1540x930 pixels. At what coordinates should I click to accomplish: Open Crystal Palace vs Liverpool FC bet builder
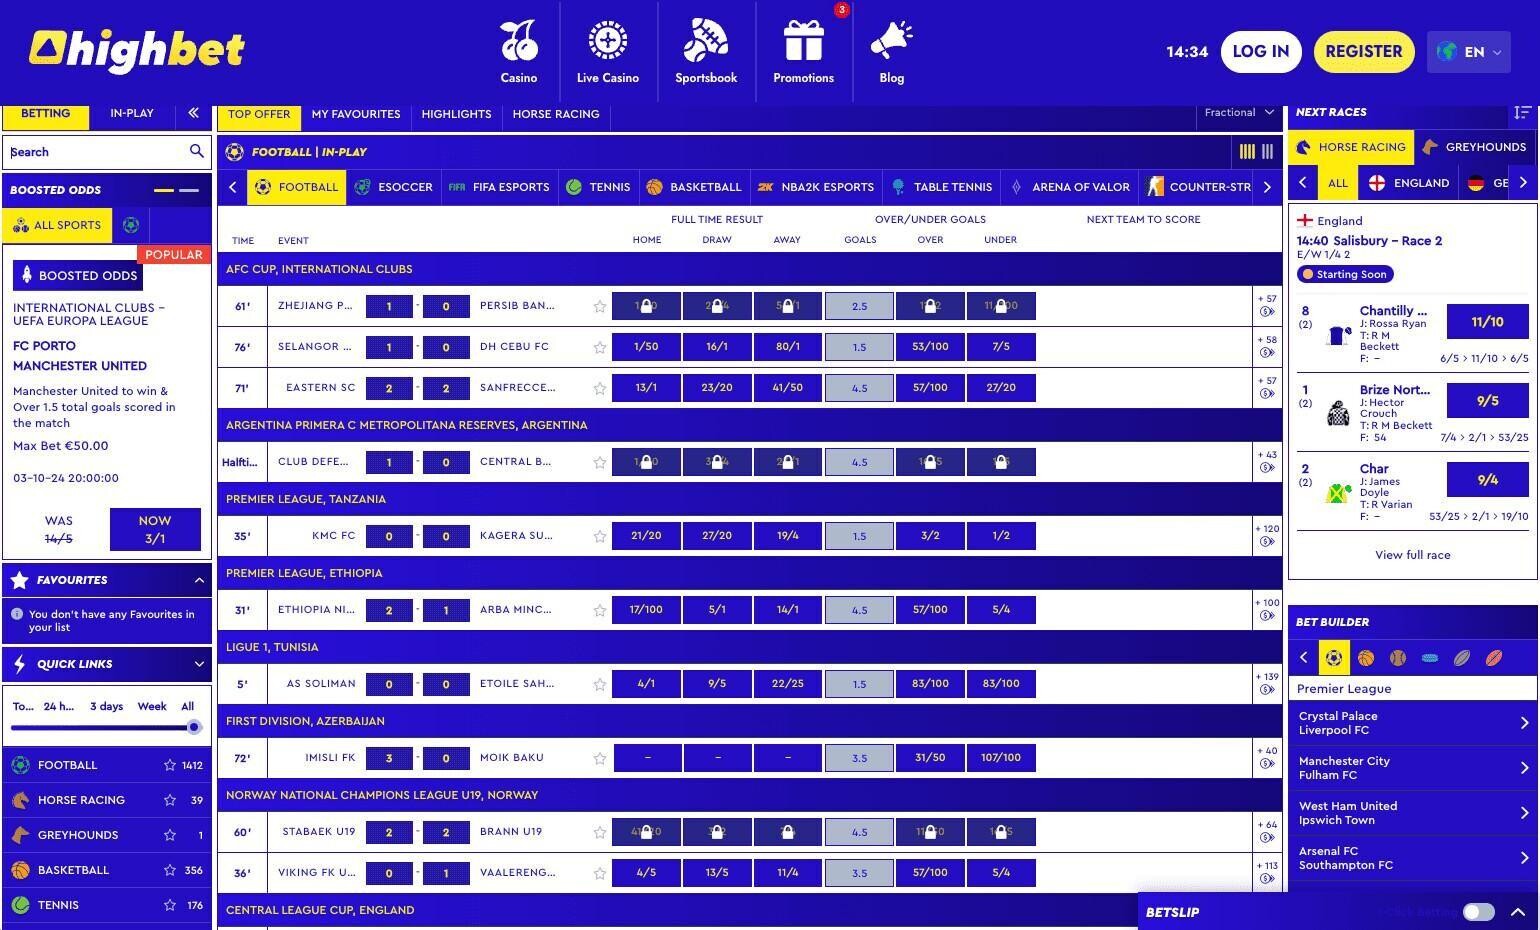tap(1413, 723)
